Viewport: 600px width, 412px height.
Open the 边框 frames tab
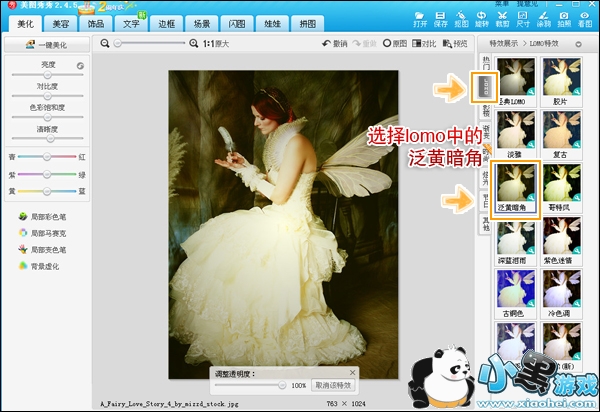tap(166, 24)
